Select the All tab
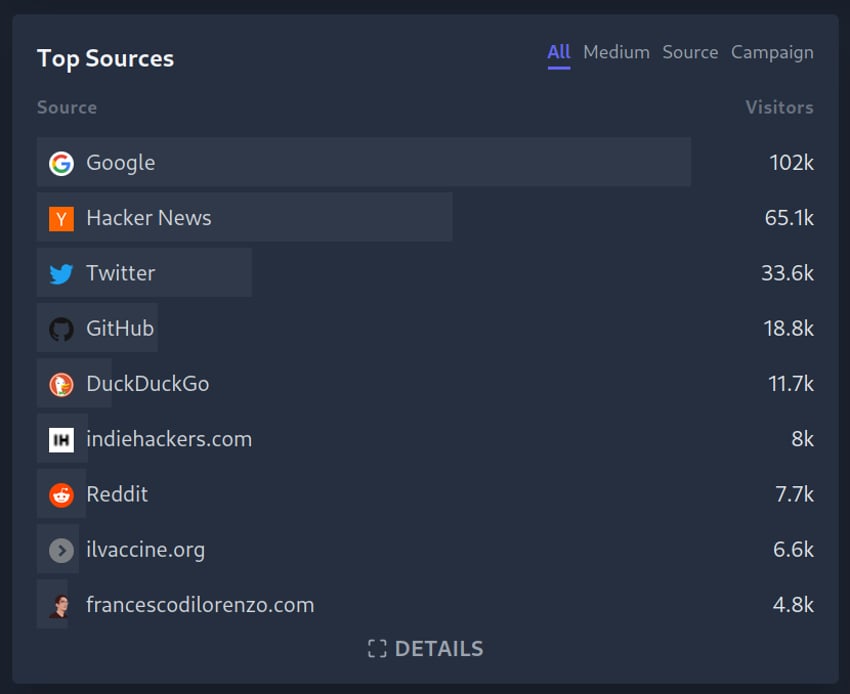This screenshot has width=850, height=694. click(558, 53)
